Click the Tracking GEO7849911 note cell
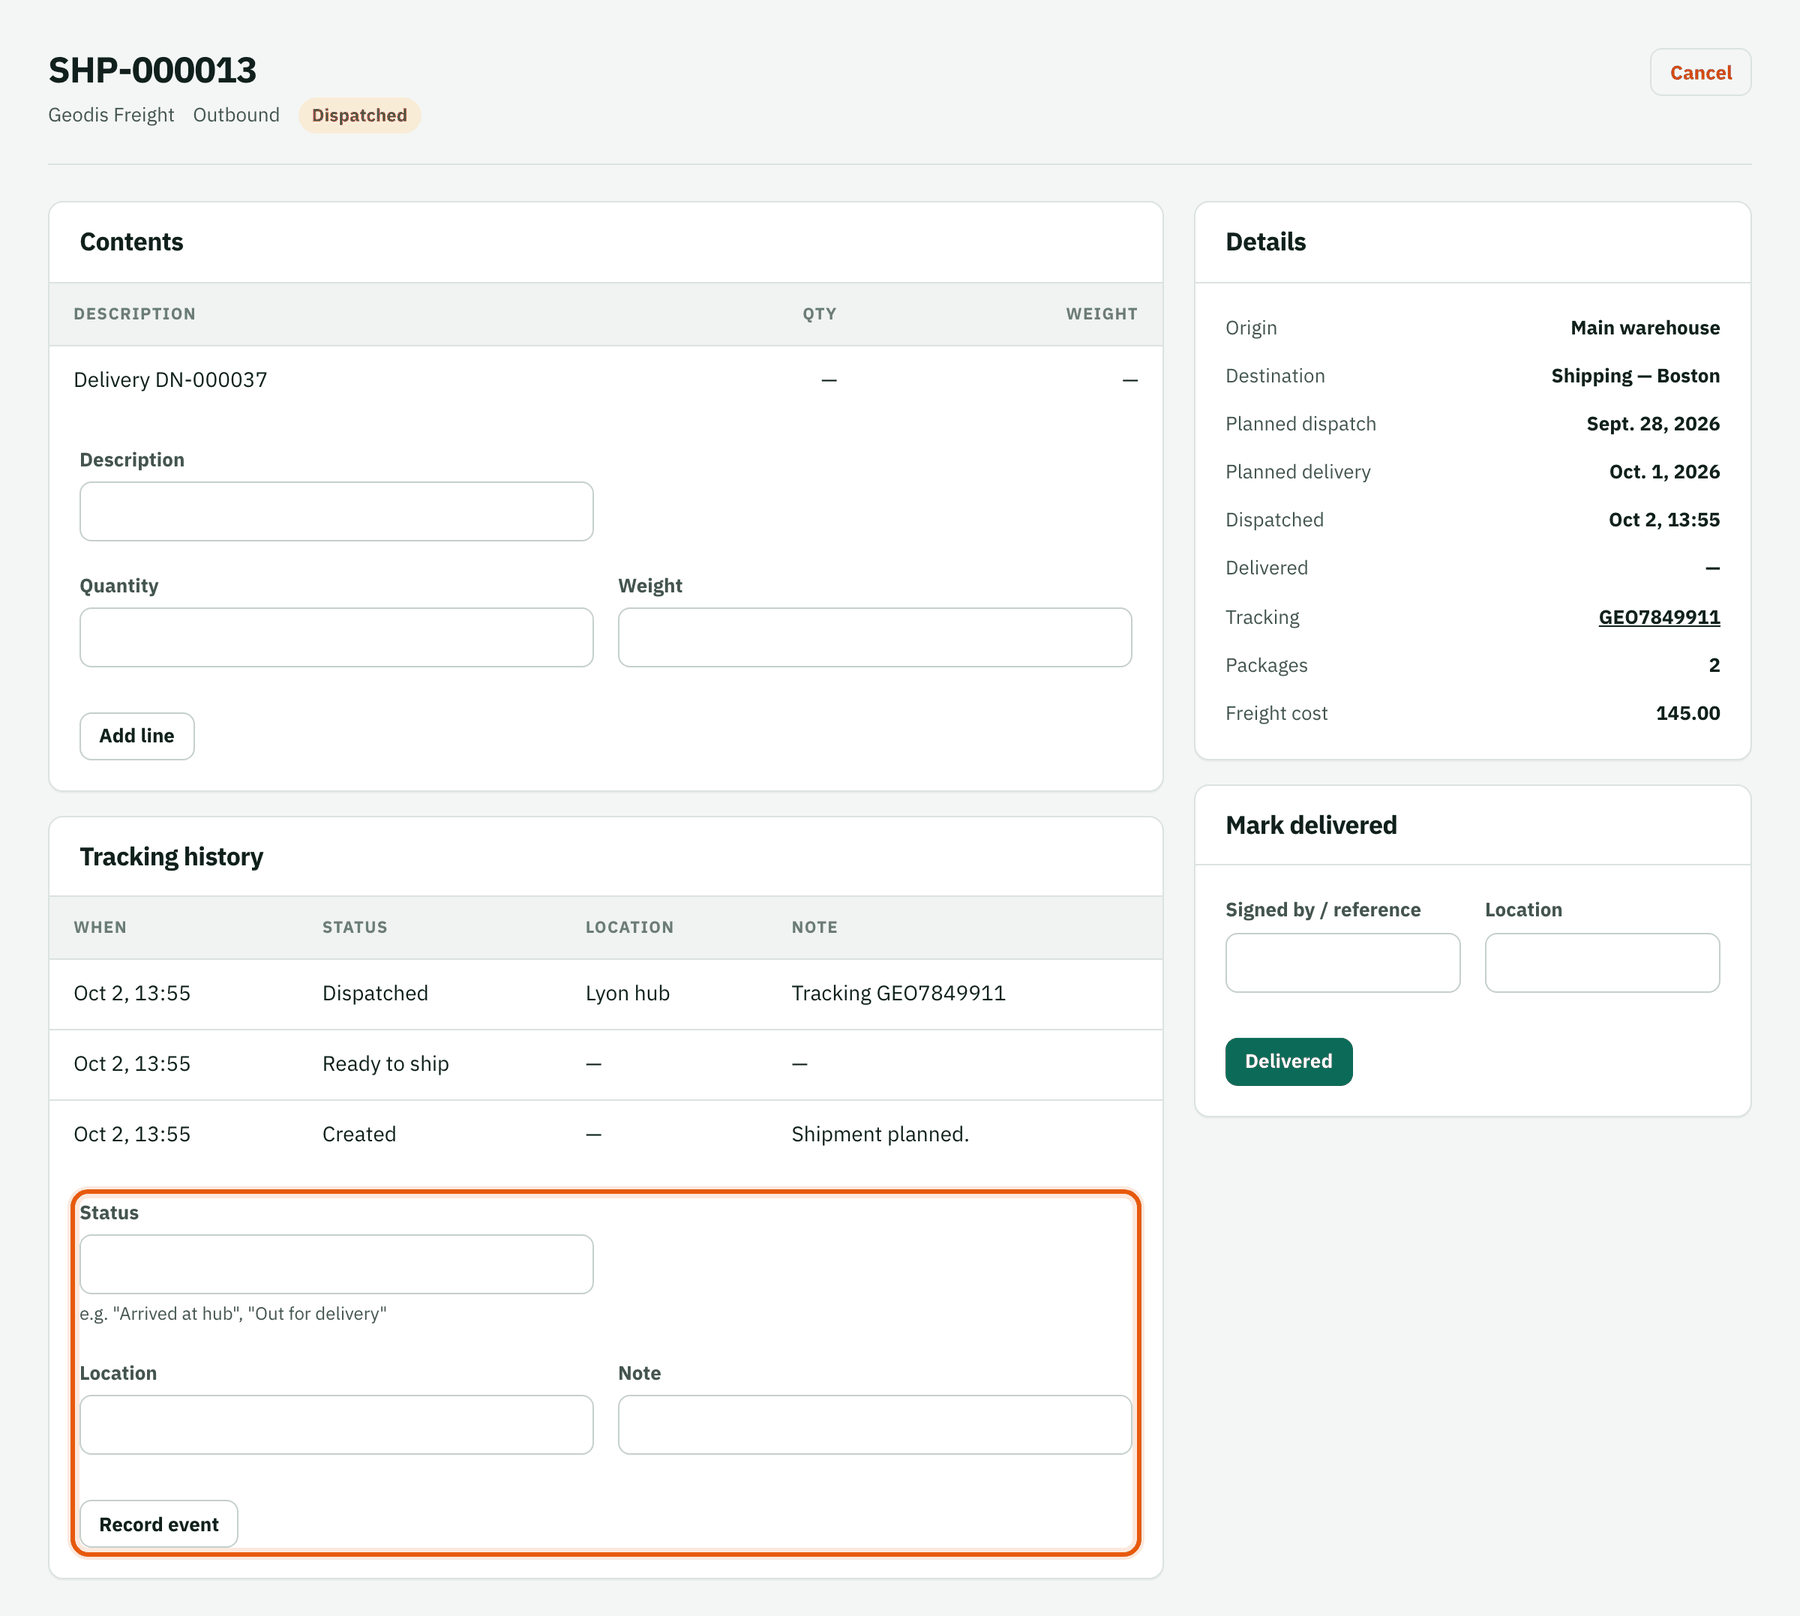 click(898, 993)
